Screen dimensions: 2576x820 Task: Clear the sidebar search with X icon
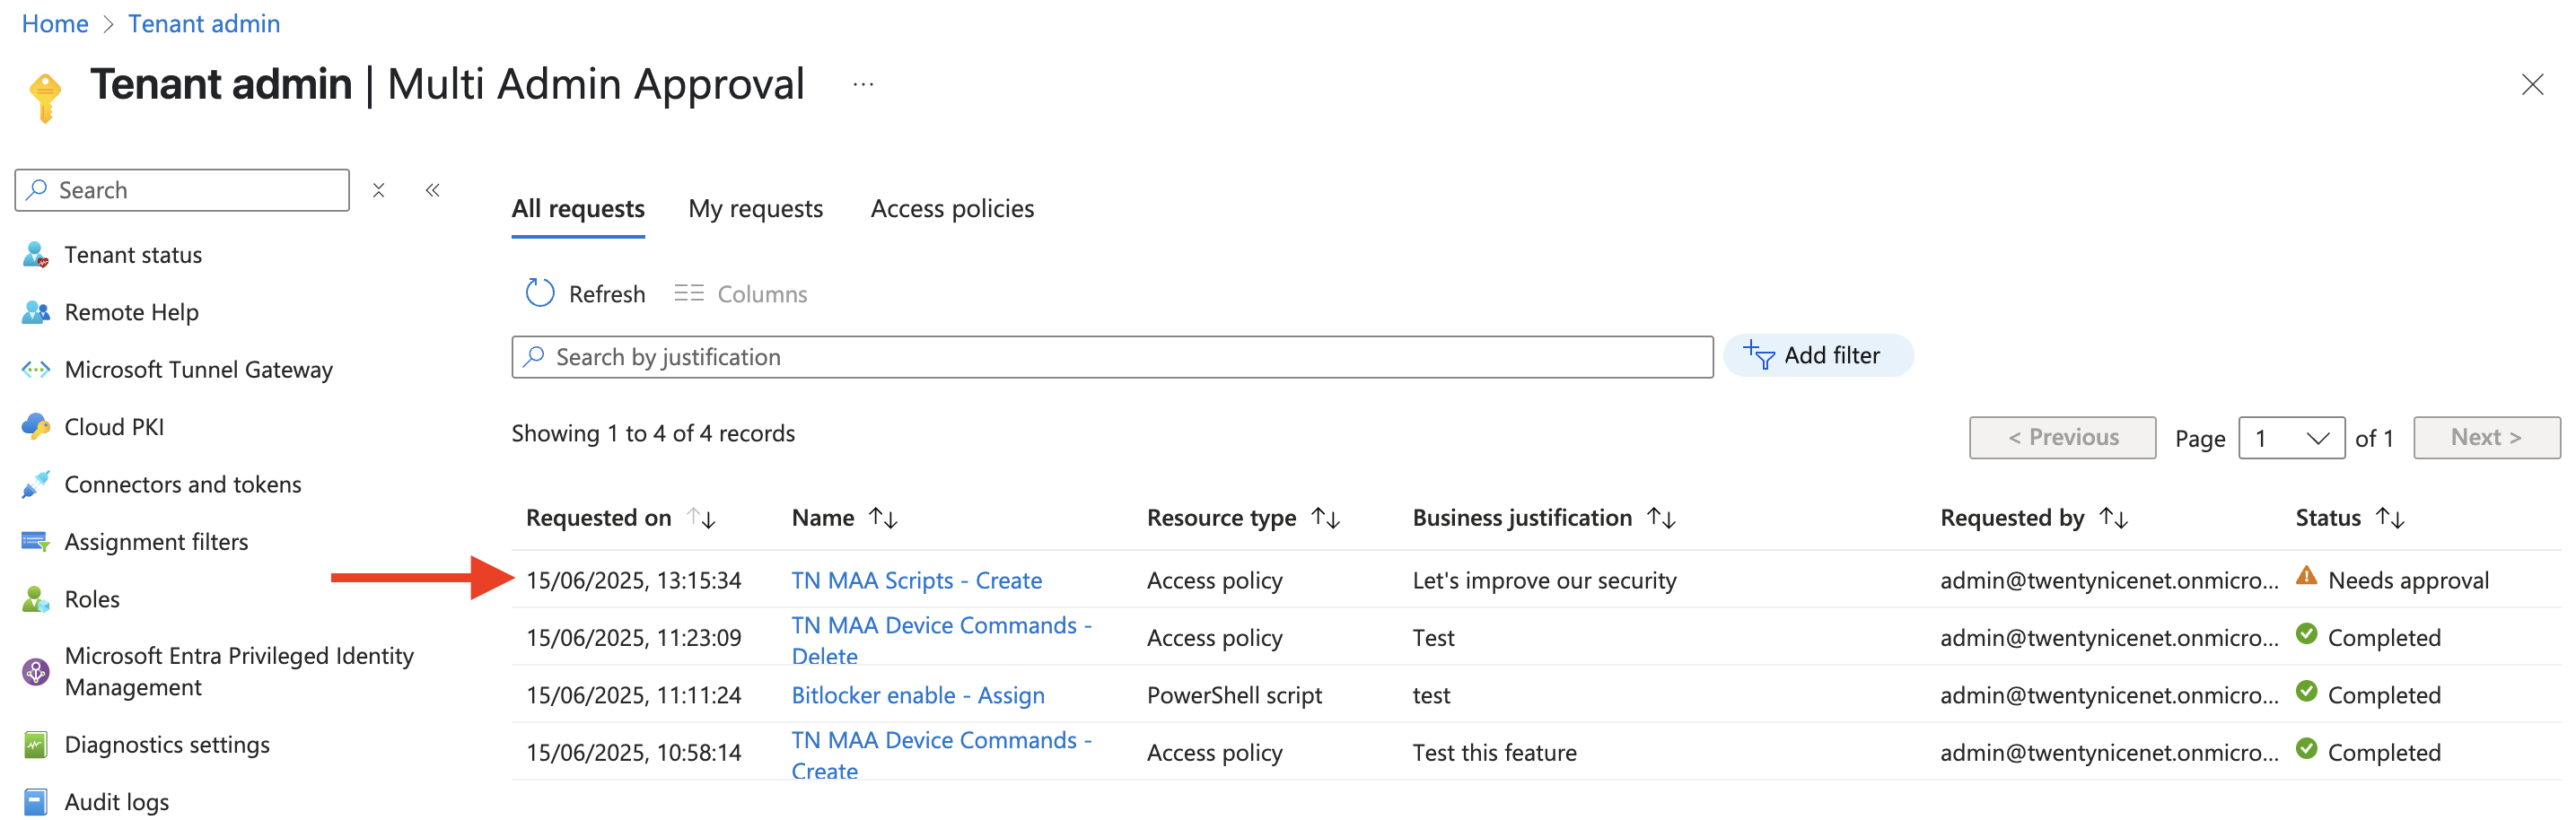(379, 190)
